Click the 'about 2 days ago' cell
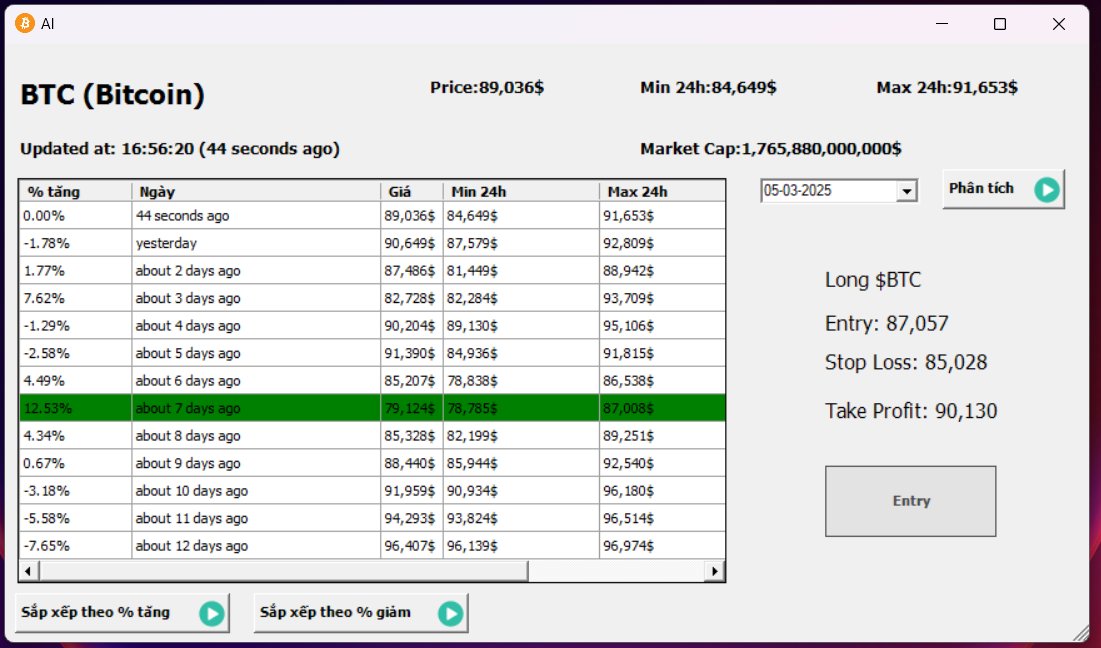The width and height of the screenshot is (1101, 648). coord(256,270)
